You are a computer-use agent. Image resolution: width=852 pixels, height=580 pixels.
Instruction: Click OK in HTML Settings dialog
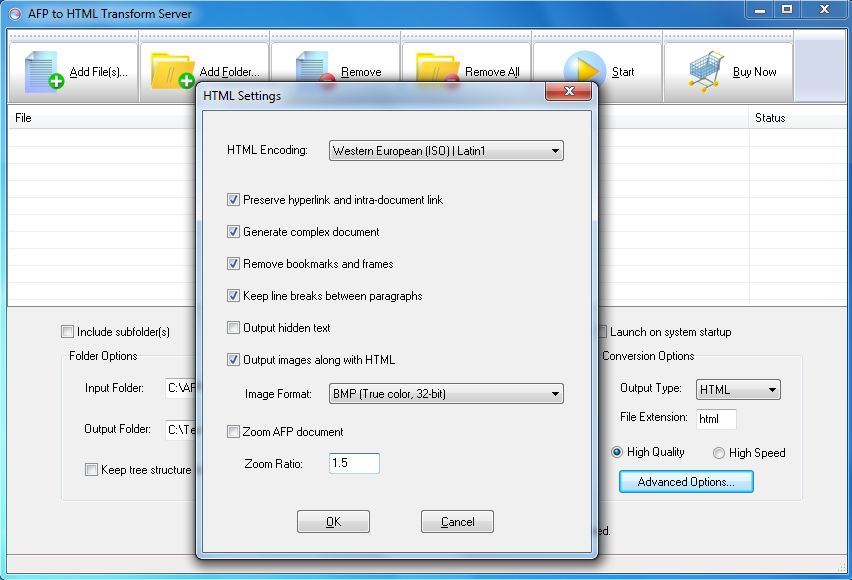click(x=333, y=522)
